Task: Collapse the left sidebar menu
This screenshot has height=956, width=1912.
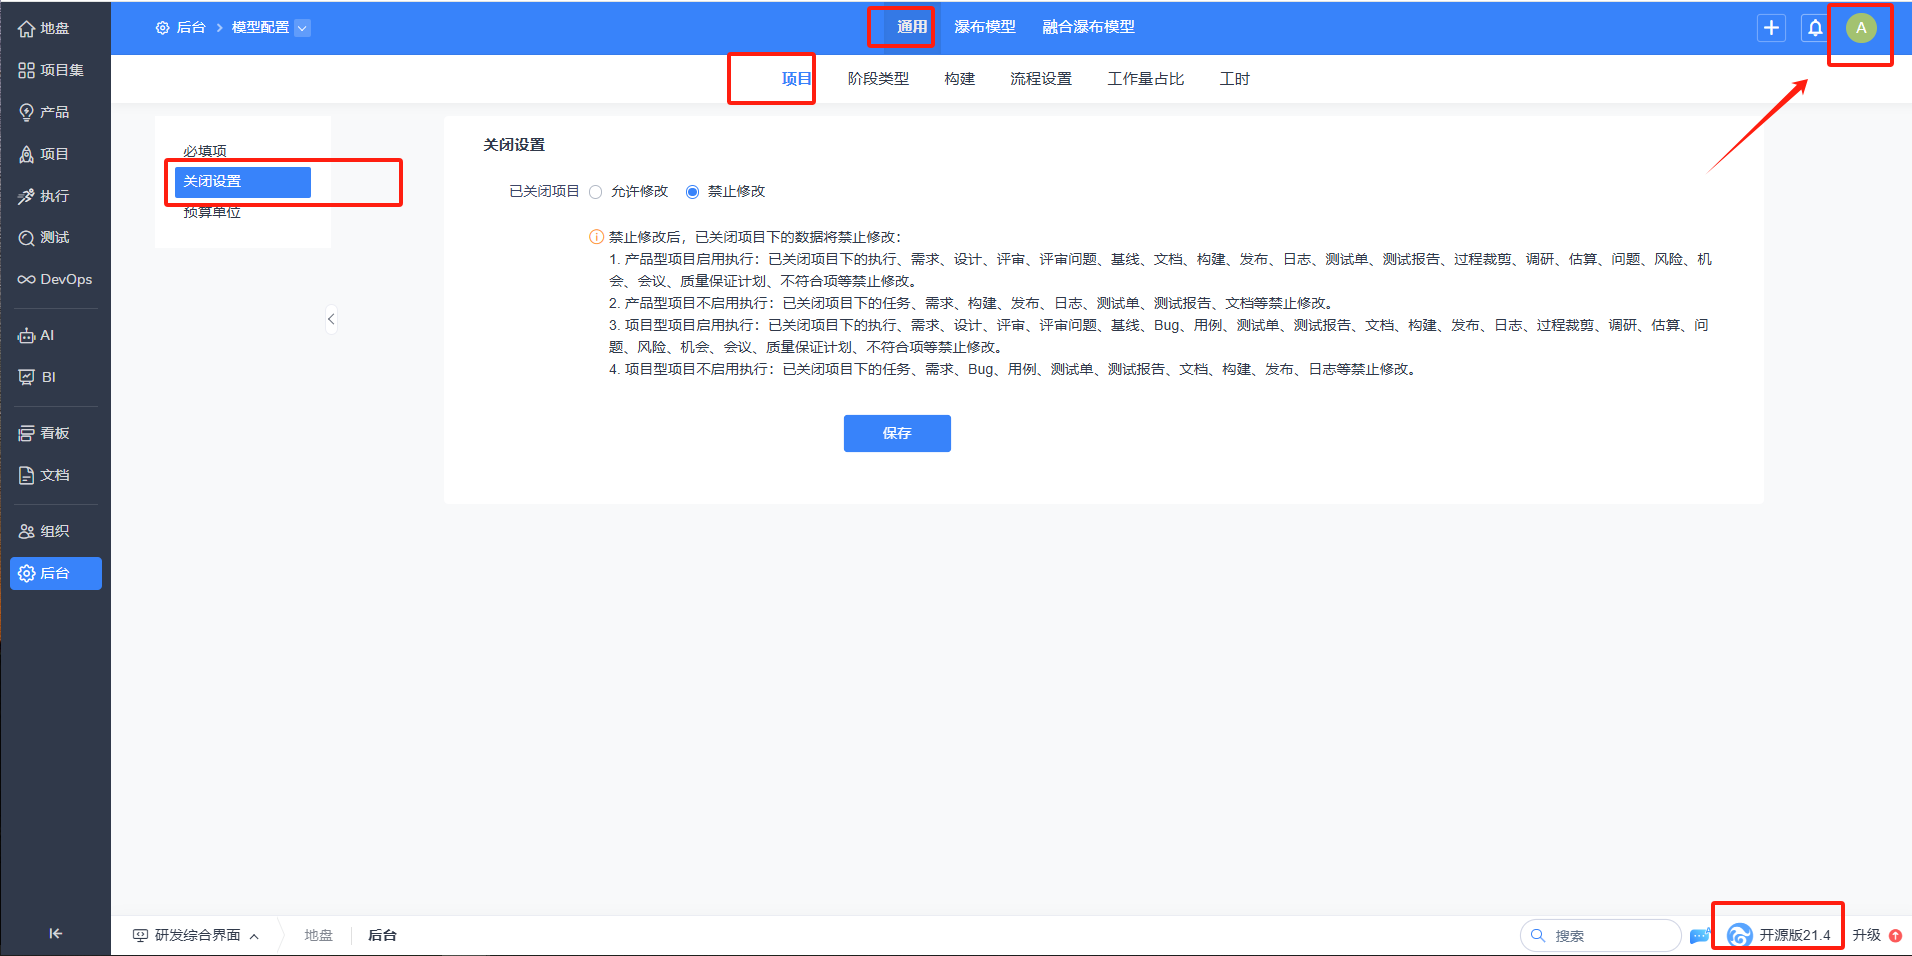Action: click(x=55, y=933)
